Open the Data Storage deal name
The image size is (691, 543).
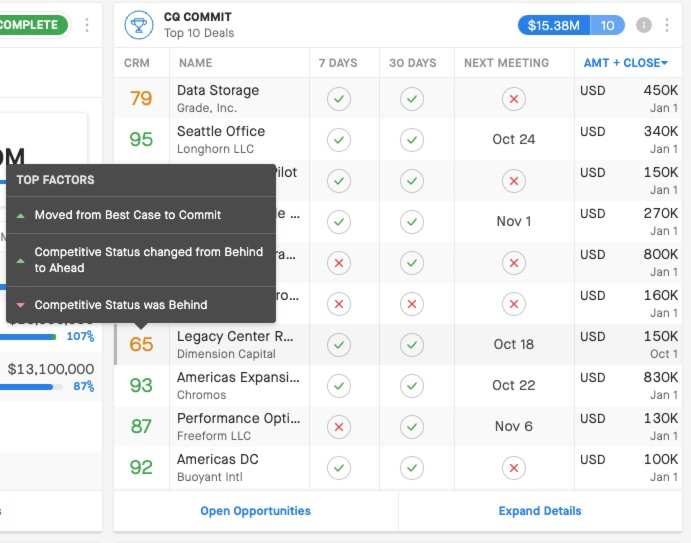tap(218, 90)
